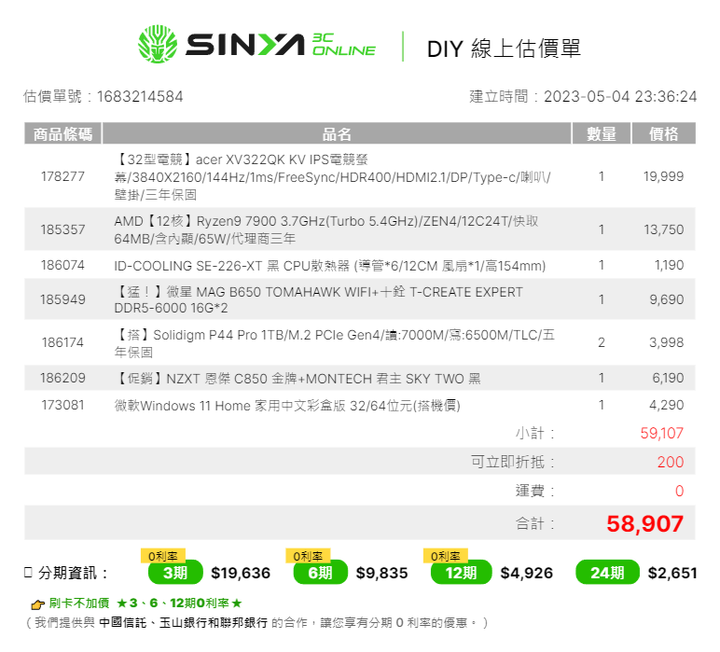The height and width of the screenshot is (652, 720).
Task: Click the acer XV322QK monitor product name
Action: [333, 177]
